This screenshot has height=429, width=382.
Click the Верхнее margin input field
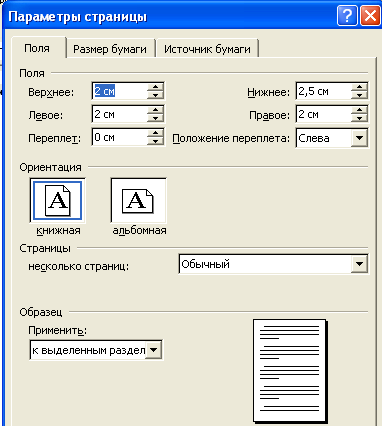tap(119, 91)
